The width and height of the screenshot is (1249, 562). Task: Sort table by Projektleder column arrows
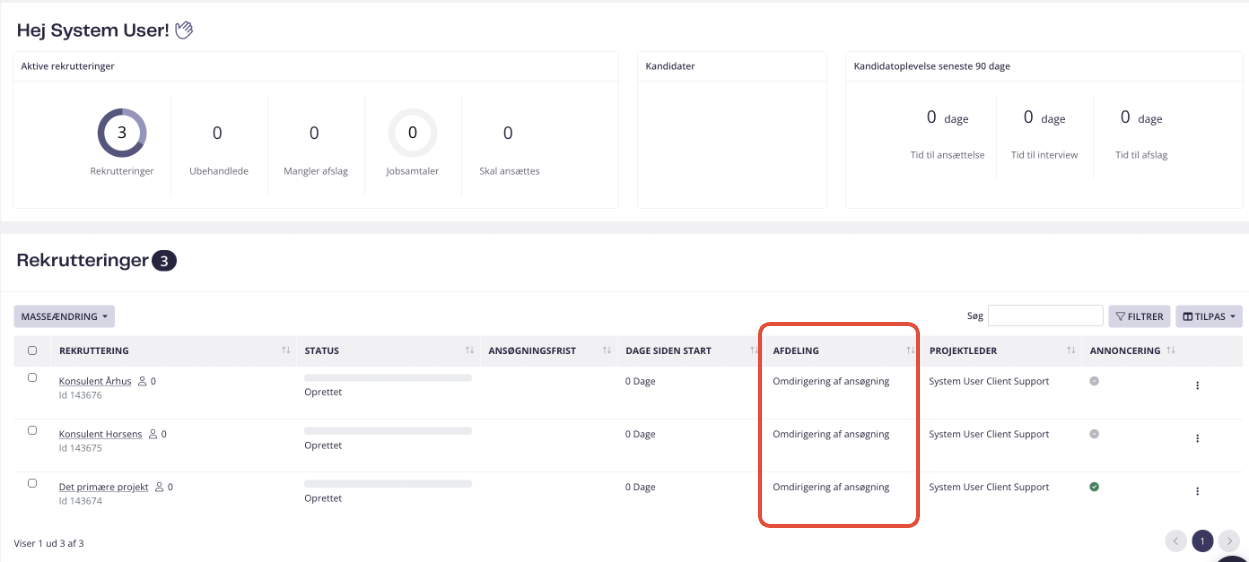pyautogui.click(x=1071, y=351)
